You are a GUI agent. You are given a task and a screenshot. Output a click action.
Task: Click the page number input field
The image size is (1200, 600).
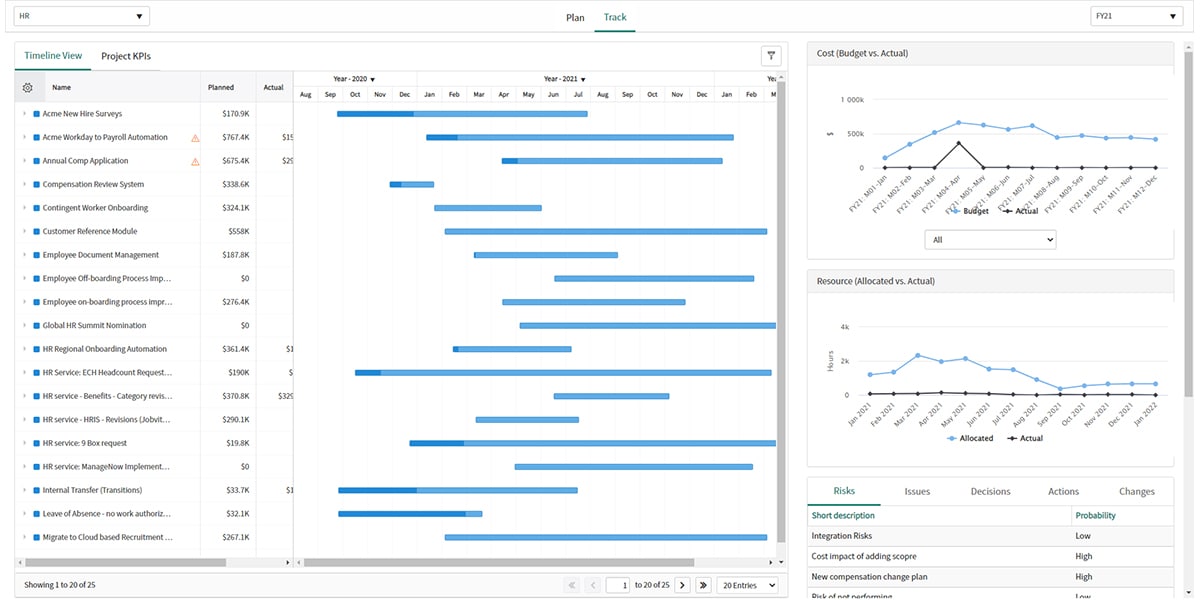(619, 585)
